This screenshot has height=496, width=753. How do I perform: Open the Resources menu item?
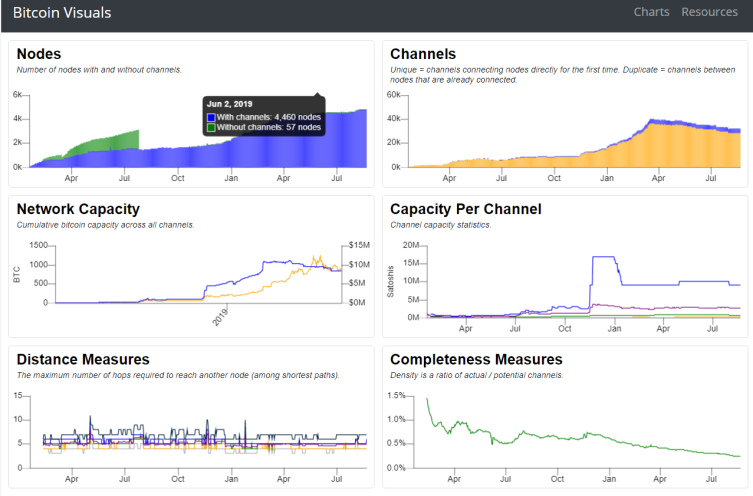tap(709, 12)
